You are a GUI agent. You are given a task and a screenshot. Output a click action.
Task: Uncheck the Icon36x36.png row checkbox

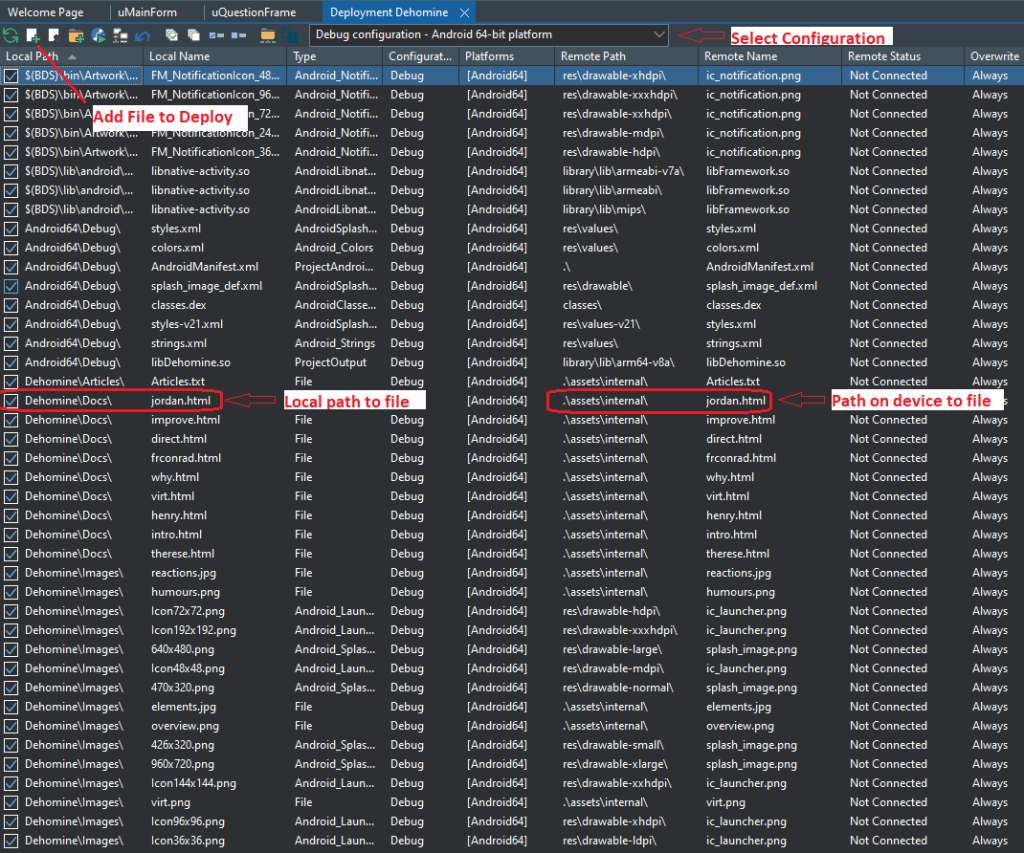coord(11,841)
